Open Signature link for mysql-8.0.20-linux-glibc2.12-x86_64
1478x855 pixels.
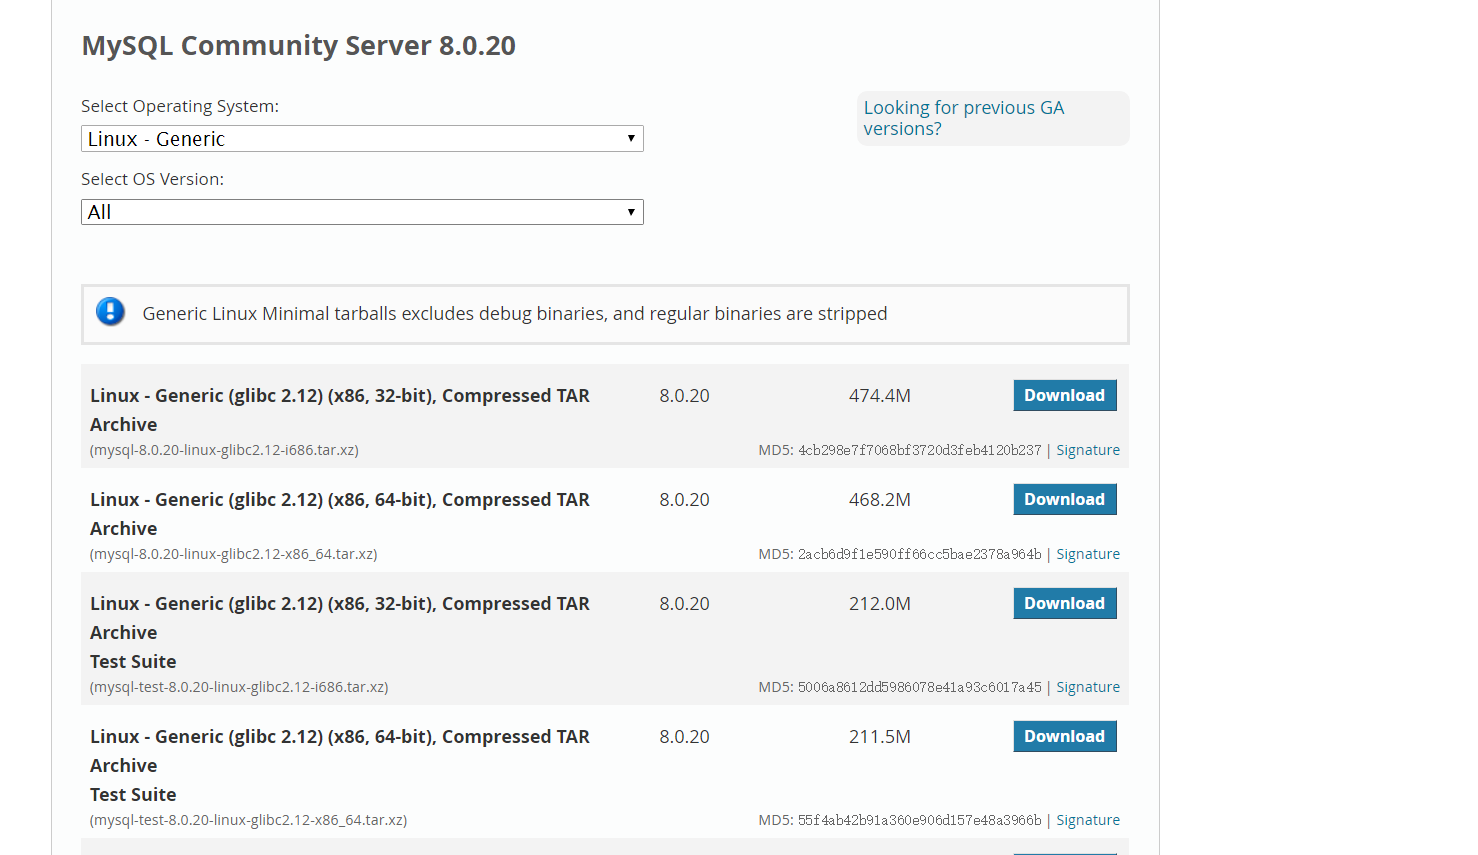point(1088,554)
